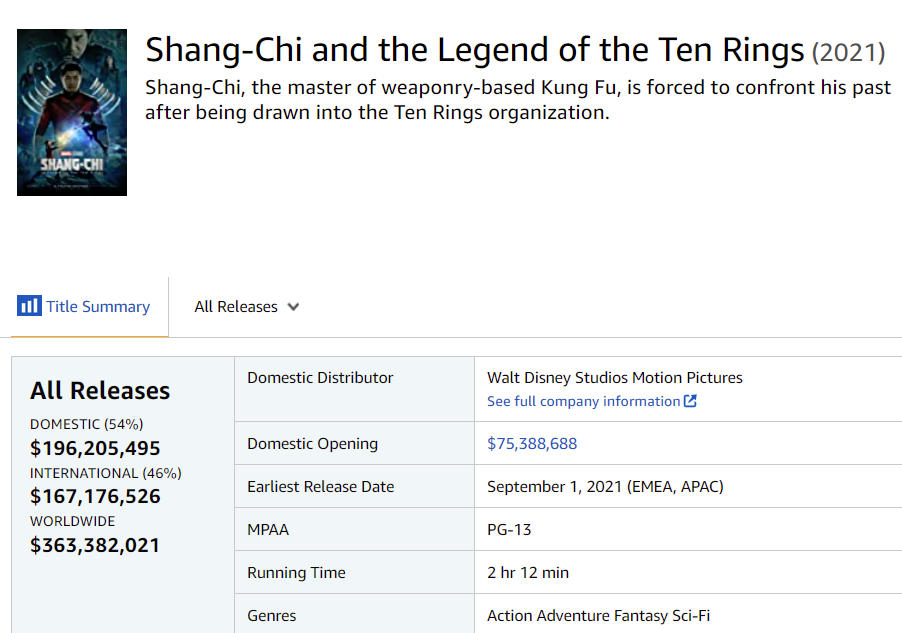Click the PG-13 MPAA rating value
The height and width of the screenshot is (633, 902).
point(509,529)
